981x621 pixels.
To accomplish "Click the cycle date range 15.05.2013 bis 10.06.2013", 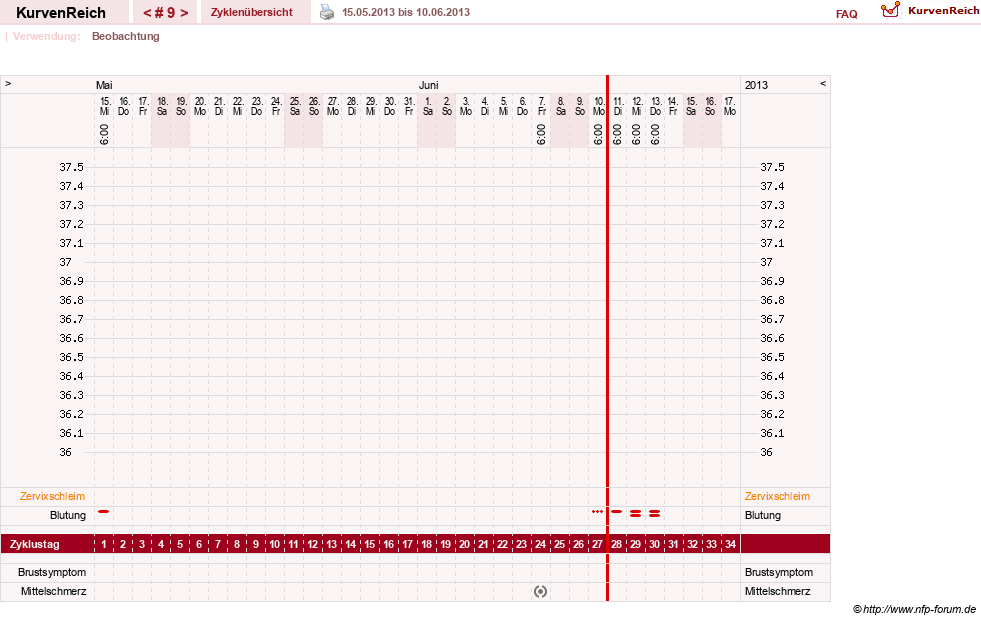I will (406, 12).
